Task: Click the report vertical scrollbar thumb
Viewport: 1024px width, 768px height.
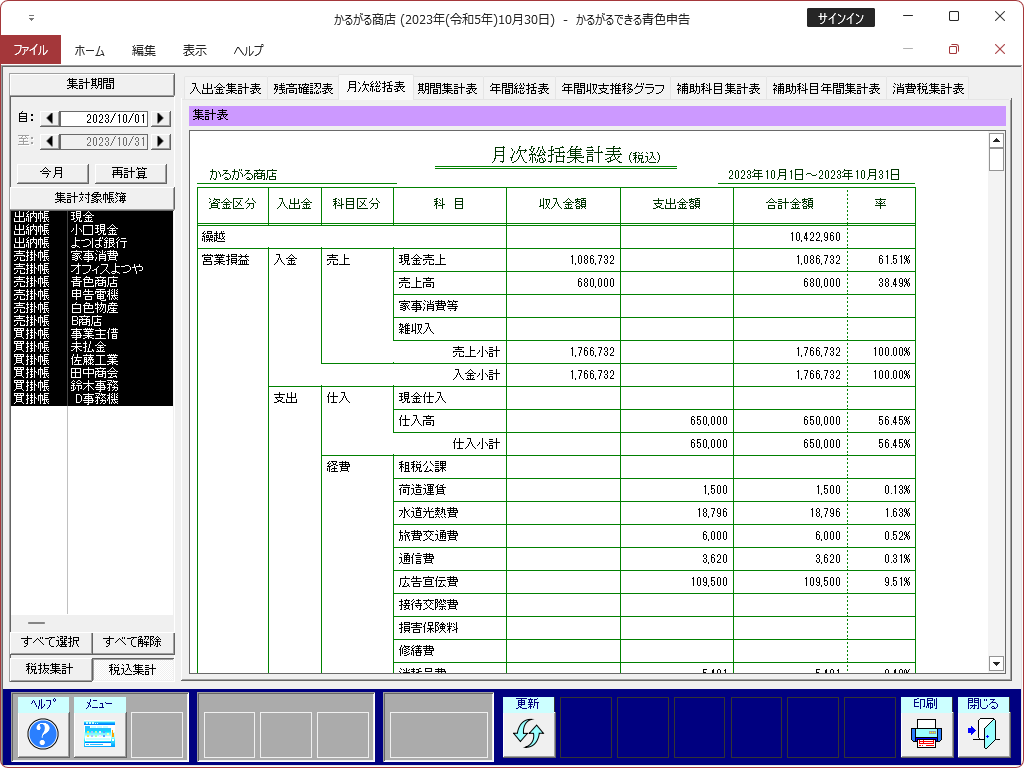Action: [996, 160]
